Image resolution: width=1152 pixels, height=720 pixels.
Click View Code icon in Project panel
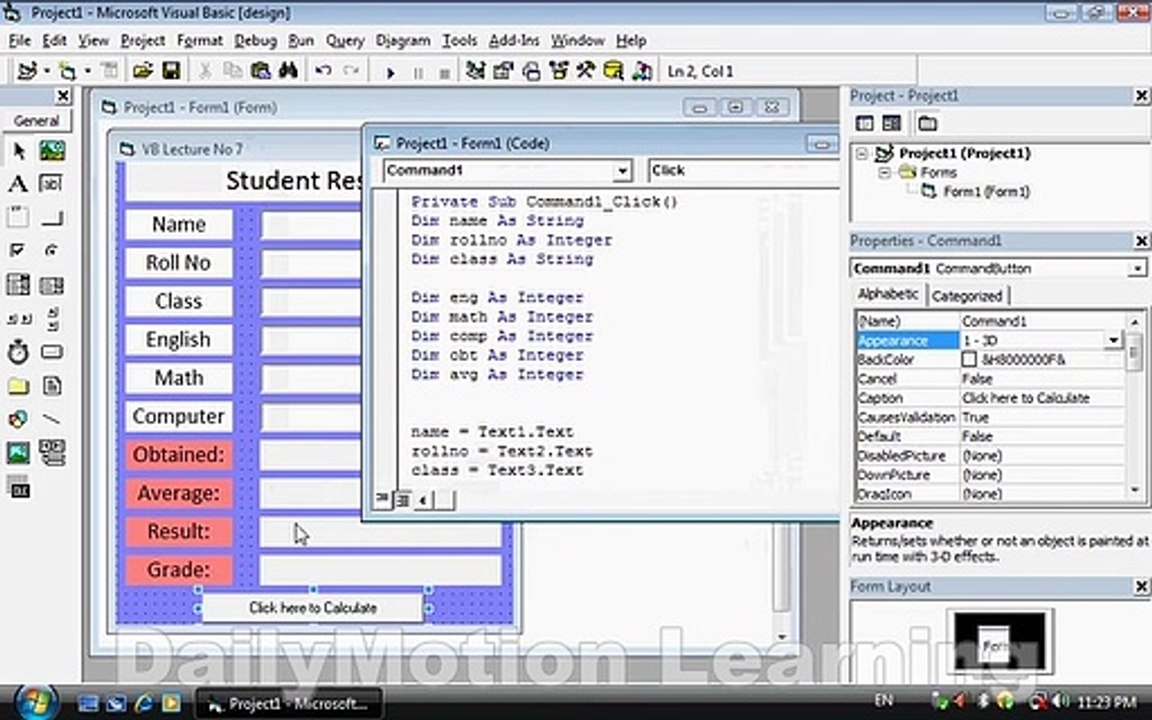tap(865, 123)
